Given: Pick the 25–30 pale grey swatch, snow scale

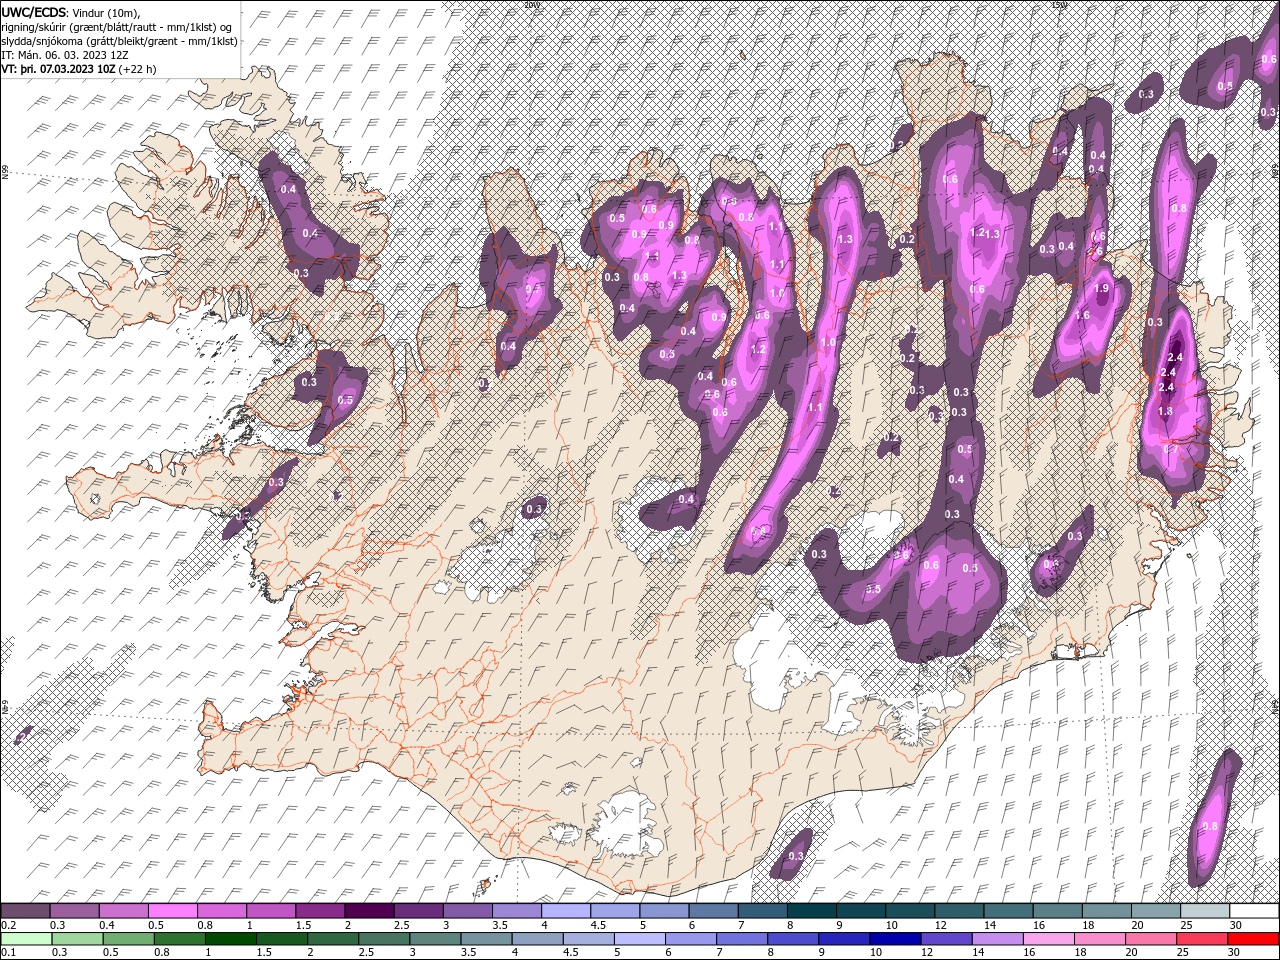Looking at the screenshot, I should pyautogui.click(x=1204, y=911).
